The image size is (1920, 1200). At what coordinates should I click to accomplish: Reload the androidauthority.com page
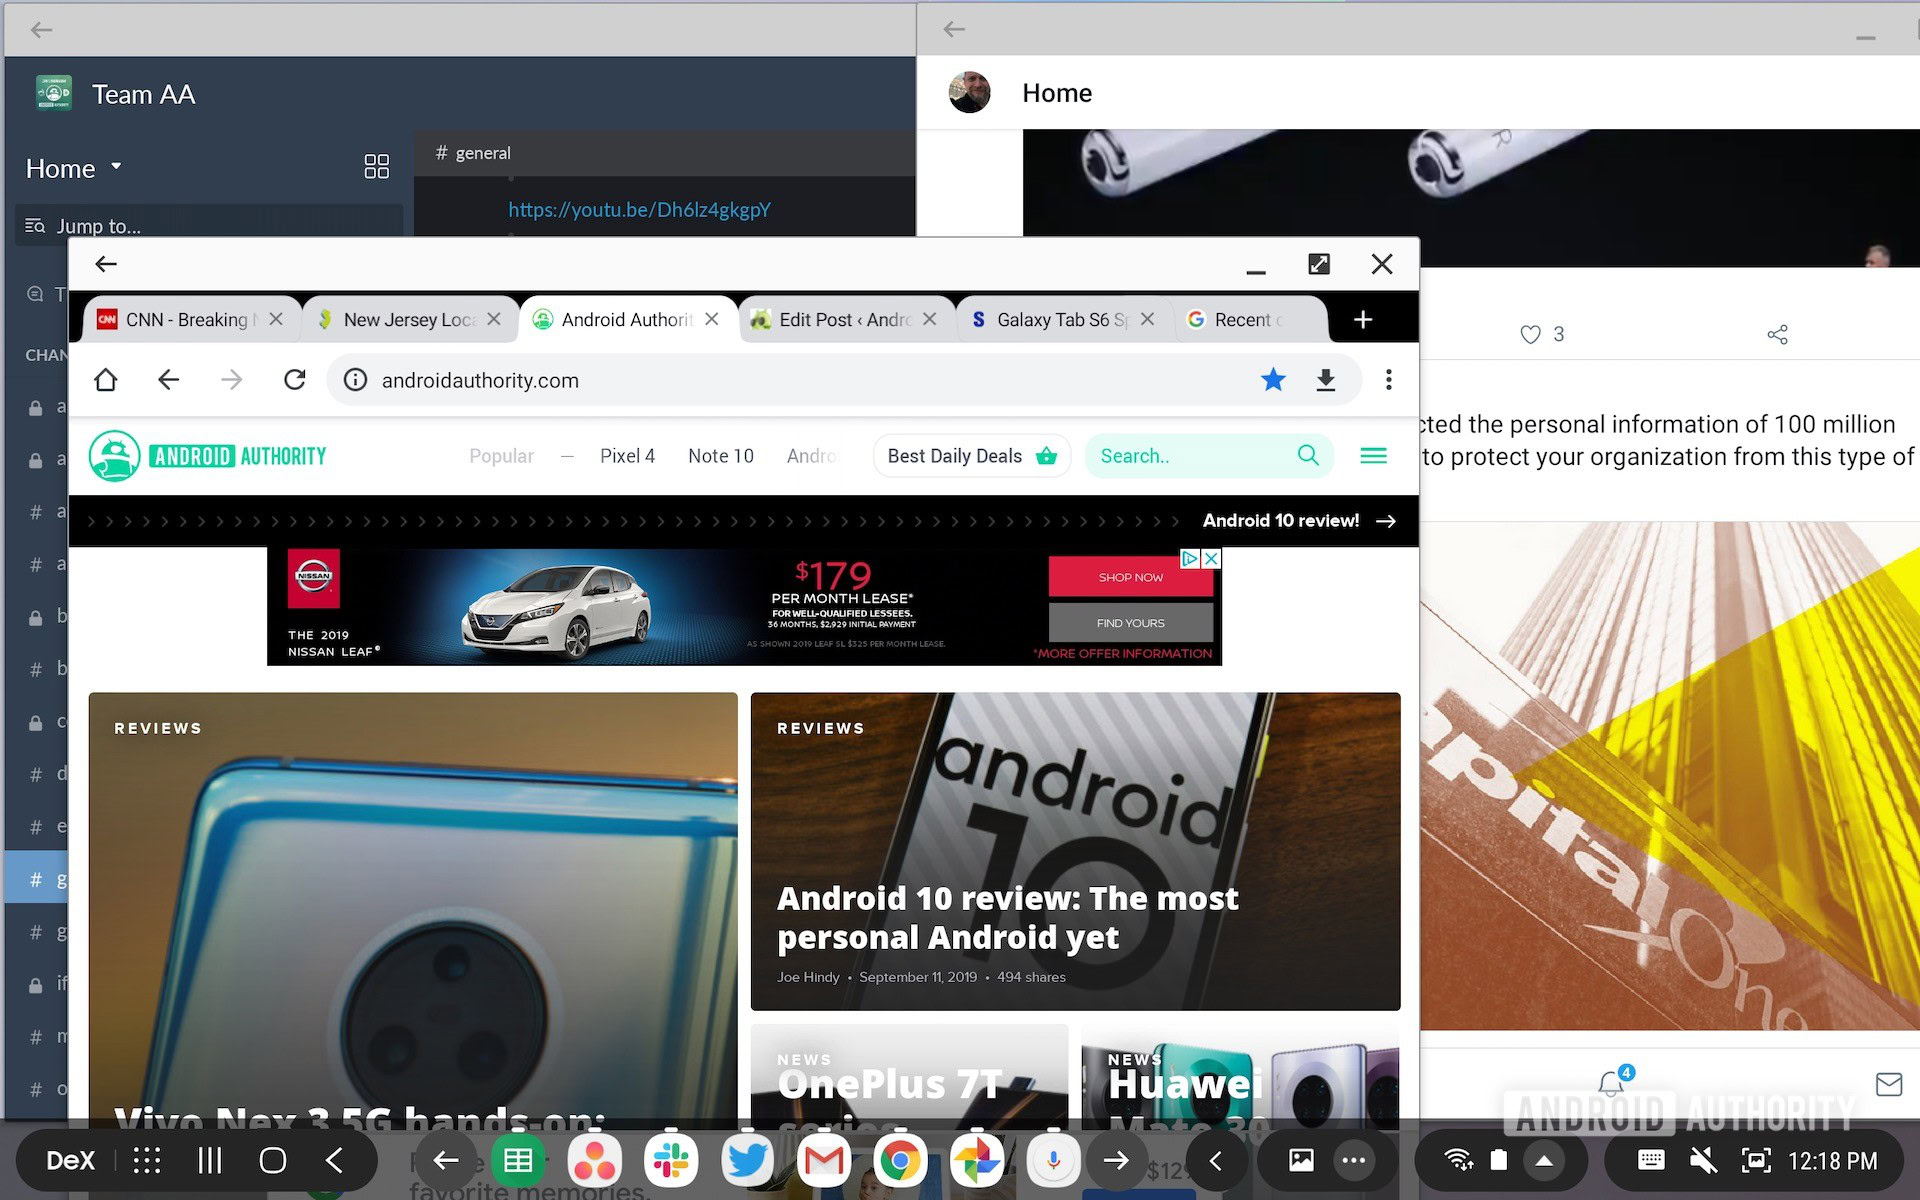(294, 380)
